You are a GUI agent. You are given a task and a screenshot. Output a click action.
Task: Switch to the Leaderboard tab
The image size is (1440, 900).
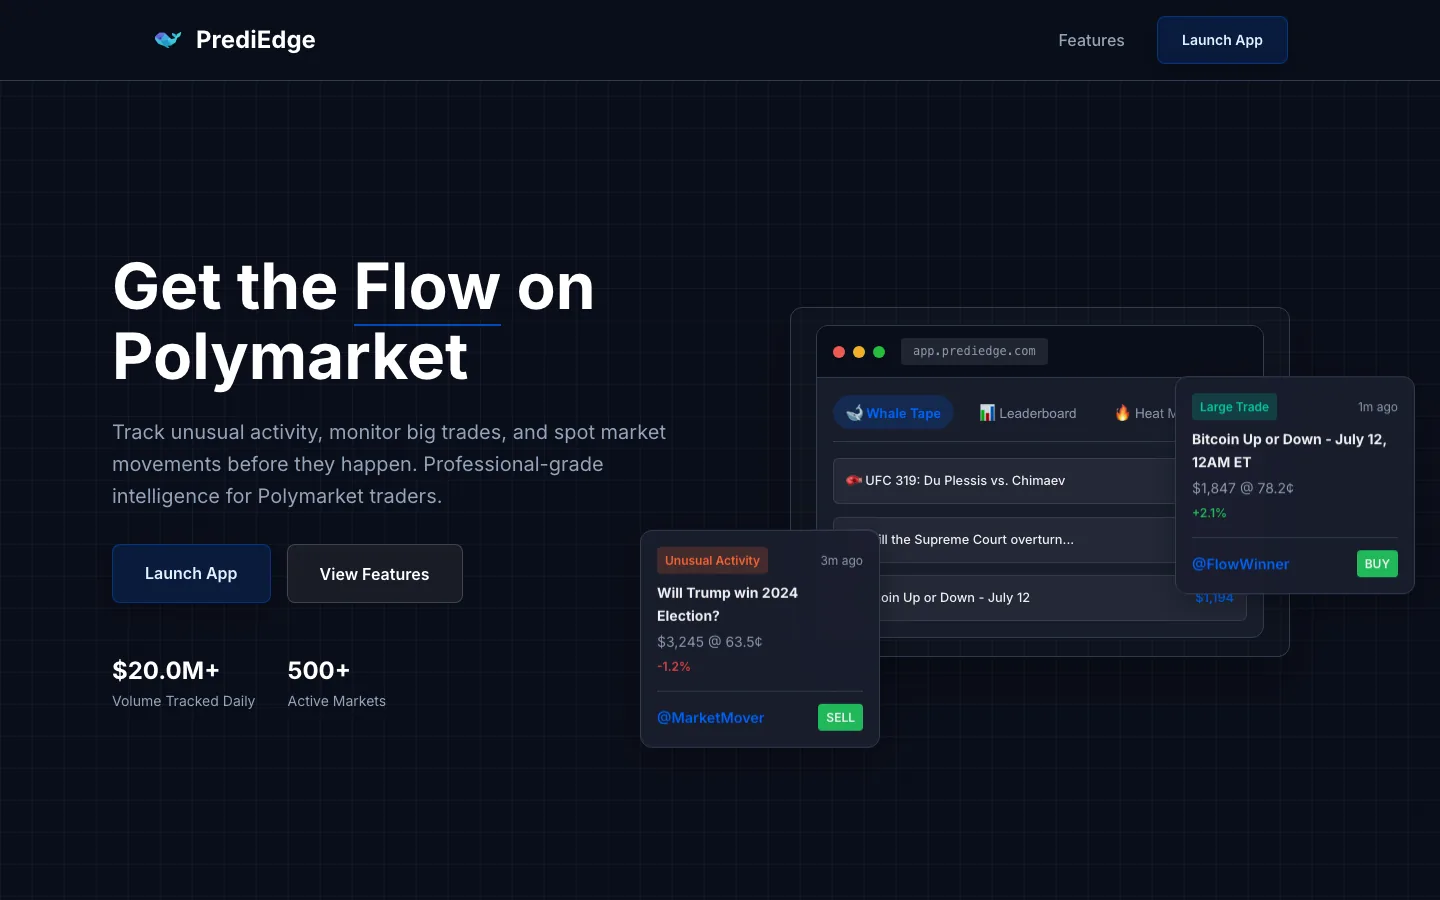[1028, 413]
